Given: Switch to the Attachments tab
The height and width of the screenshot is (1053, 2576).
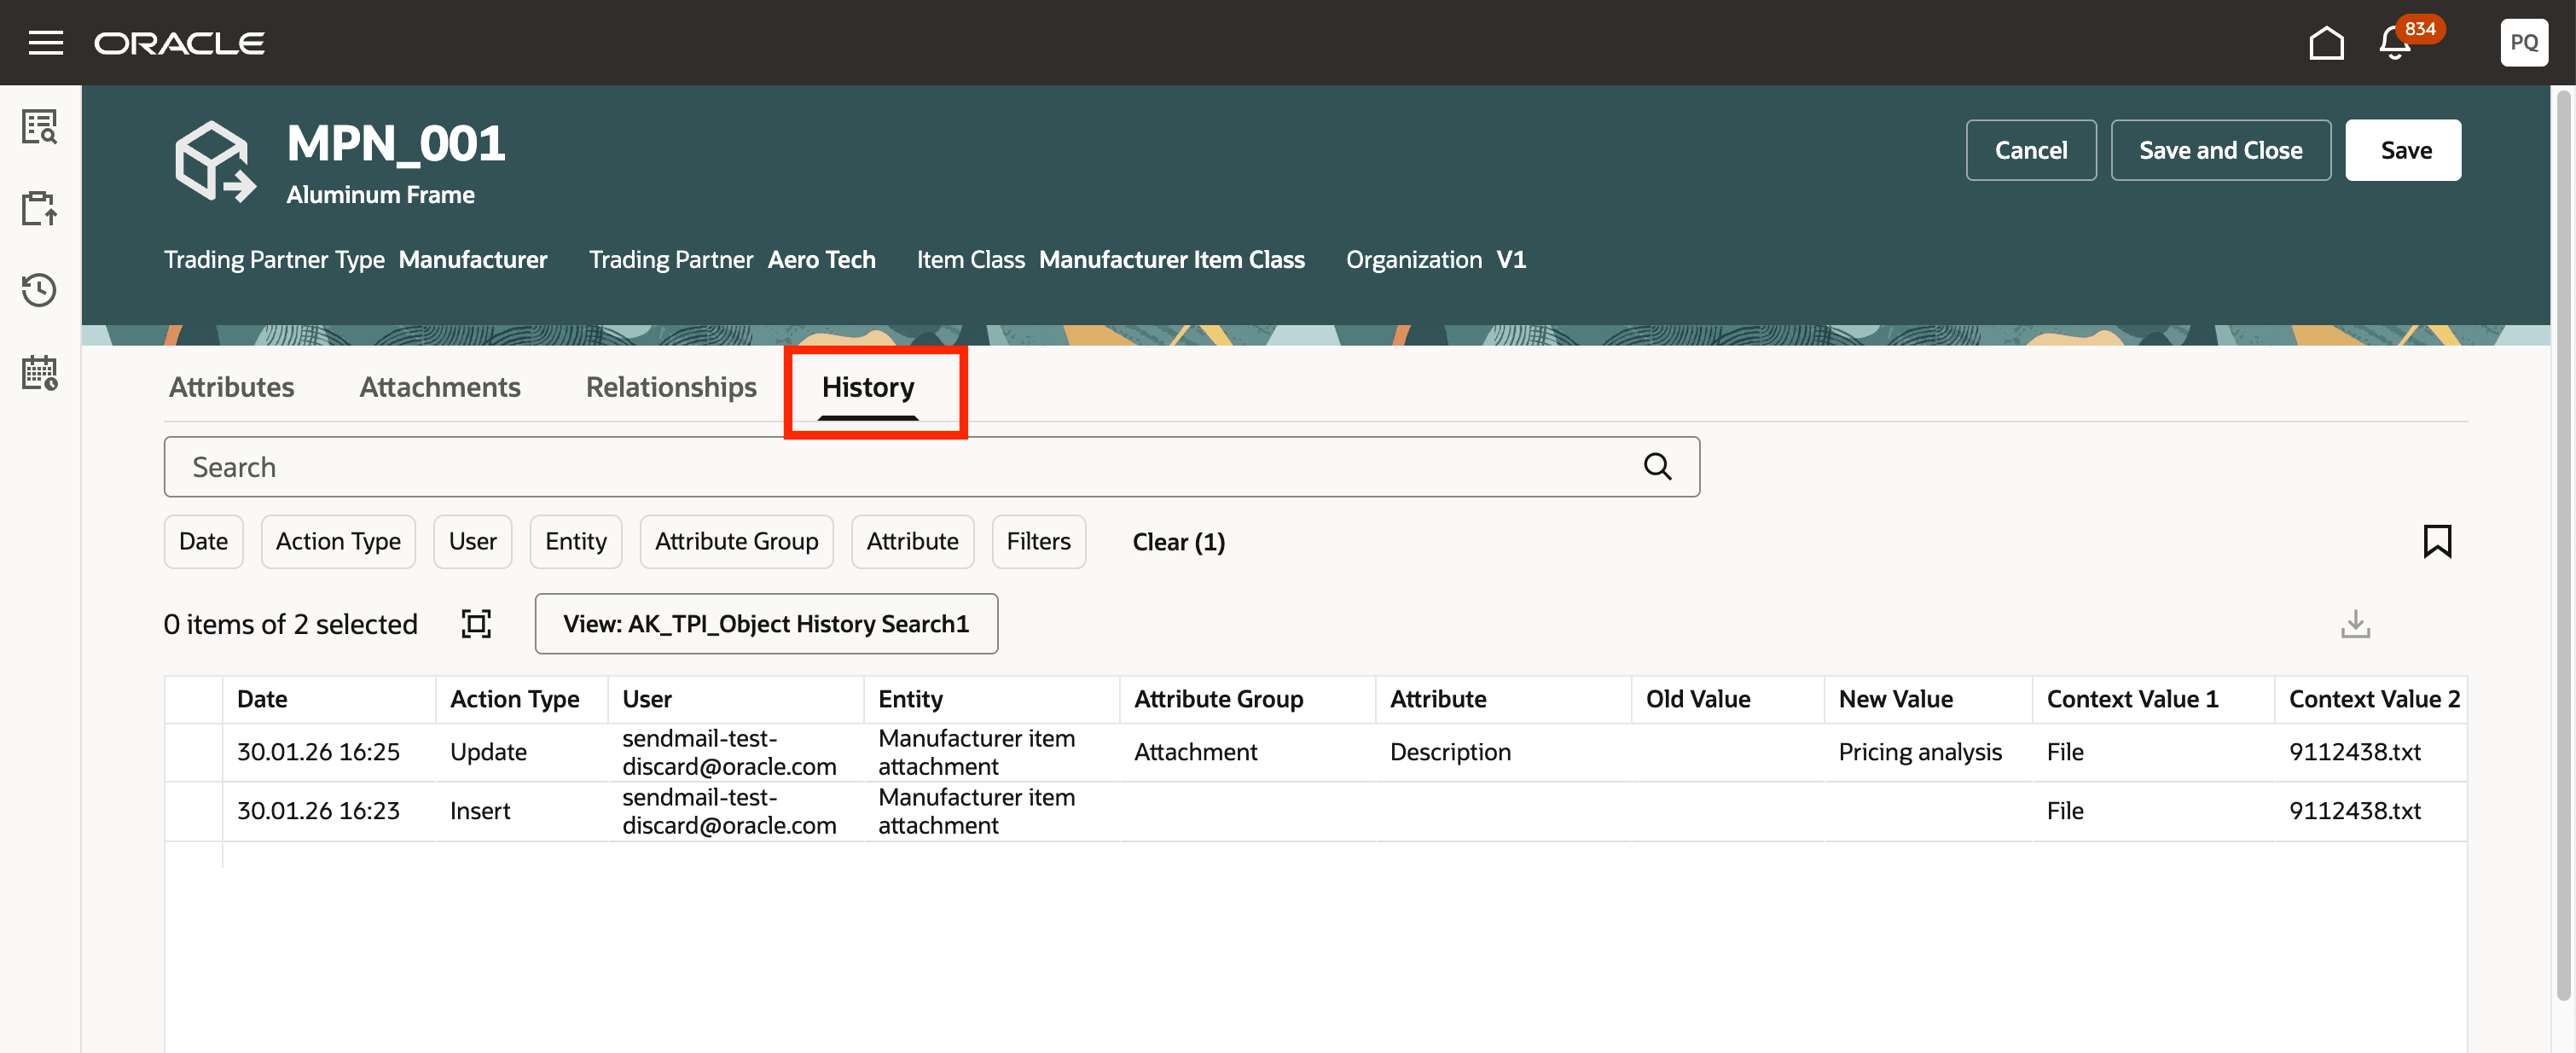Looking at the screenshot, I should pyautogui.click(x=440, y=387).
